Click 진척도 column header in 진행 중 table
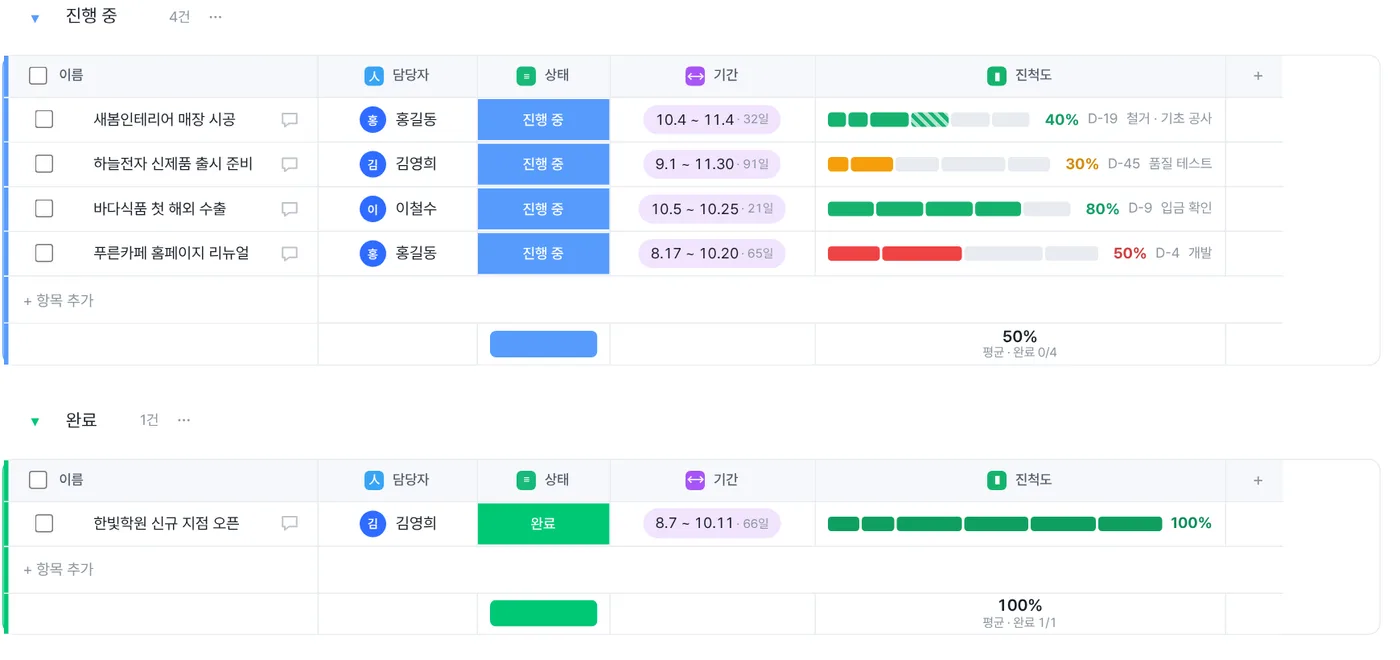This screenshot has height=660, width=1400. [x=1020, y=76]
